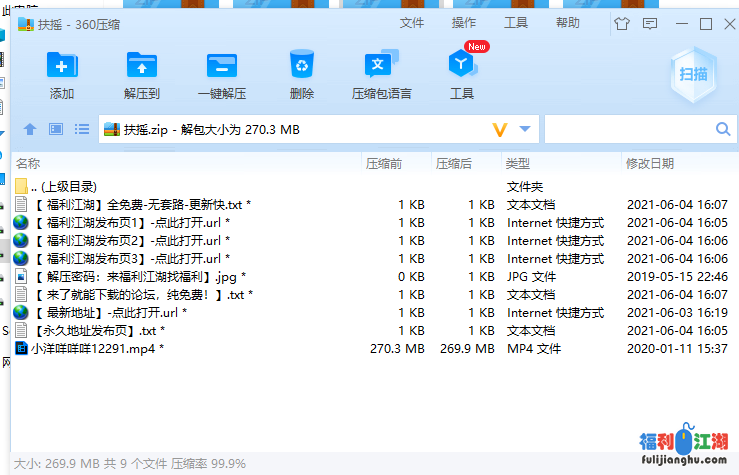
Task: Click the 解压到 (Extract to) icon
Action: tap(142, 67)
